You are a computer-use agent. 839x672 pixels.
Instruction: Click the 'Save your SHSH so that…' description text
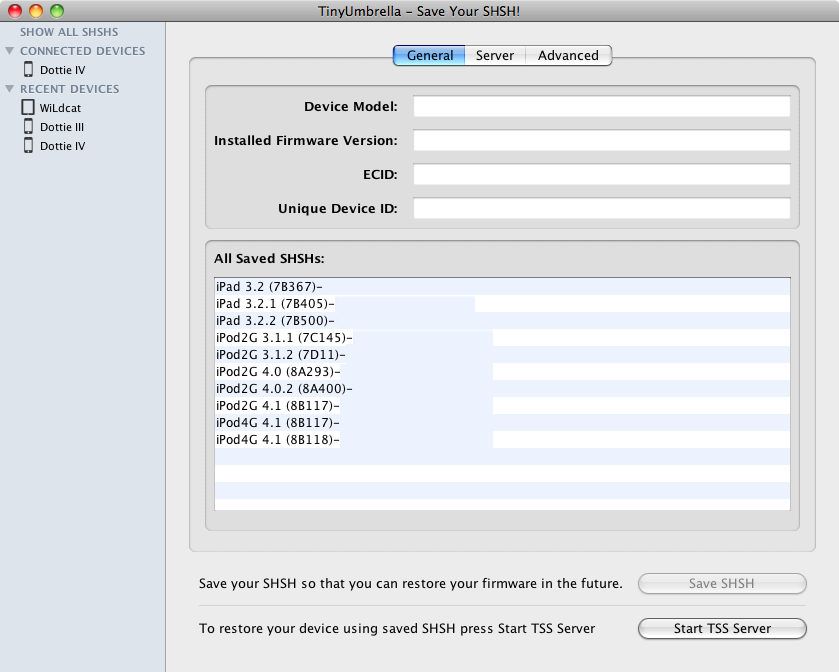point(411,584)
